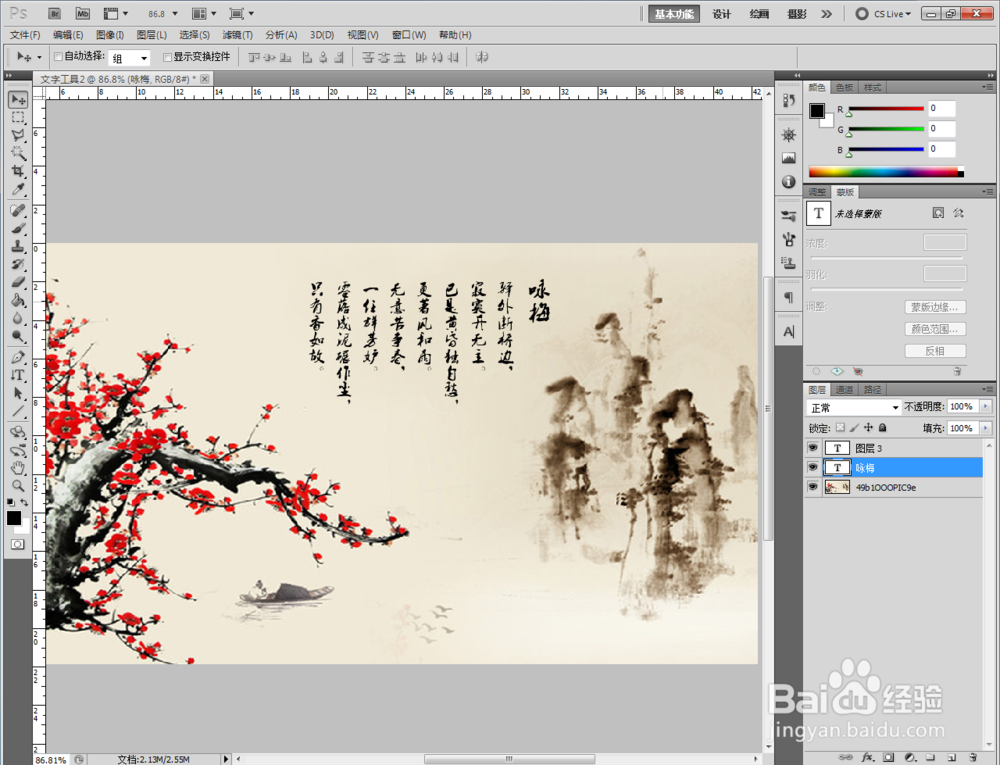Image resolution: width=1000 pixels, height=765 pixels.
Task: Select the Move tool in the toolbox
Action: (18, 99)
